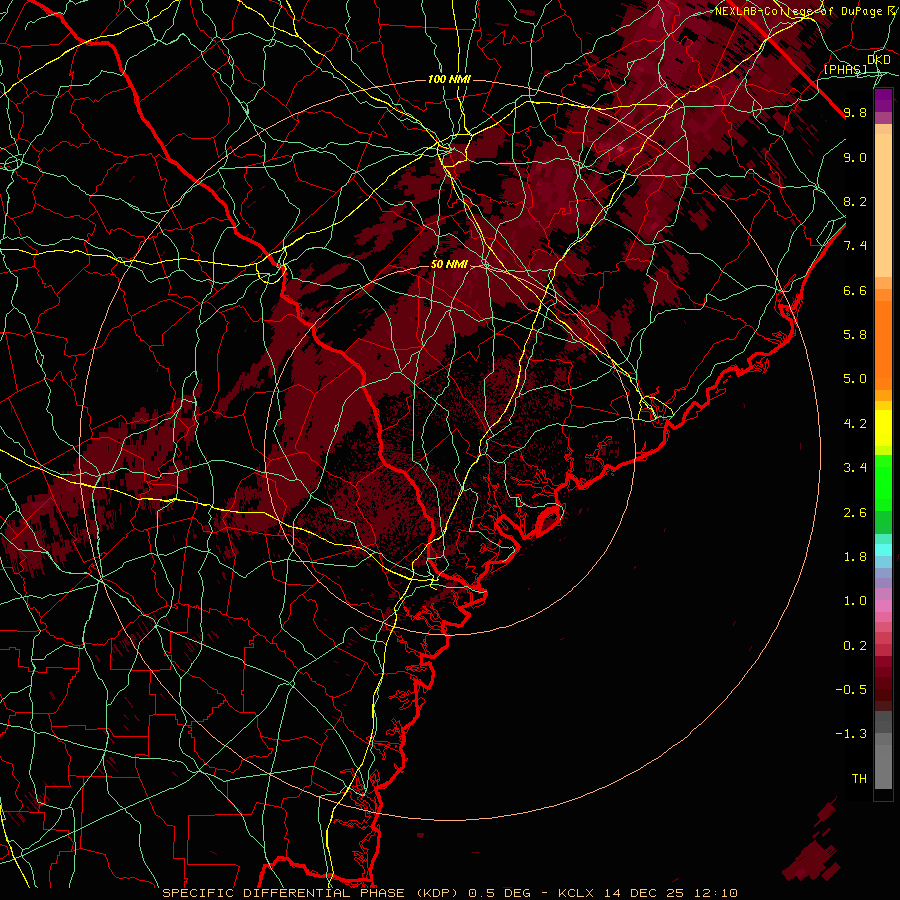Image resolution: width=900 pixels, height=900 pixels.
Task: Click the 0.2 value on the scale
Action: pyautogui.click(x=855, y=646)
